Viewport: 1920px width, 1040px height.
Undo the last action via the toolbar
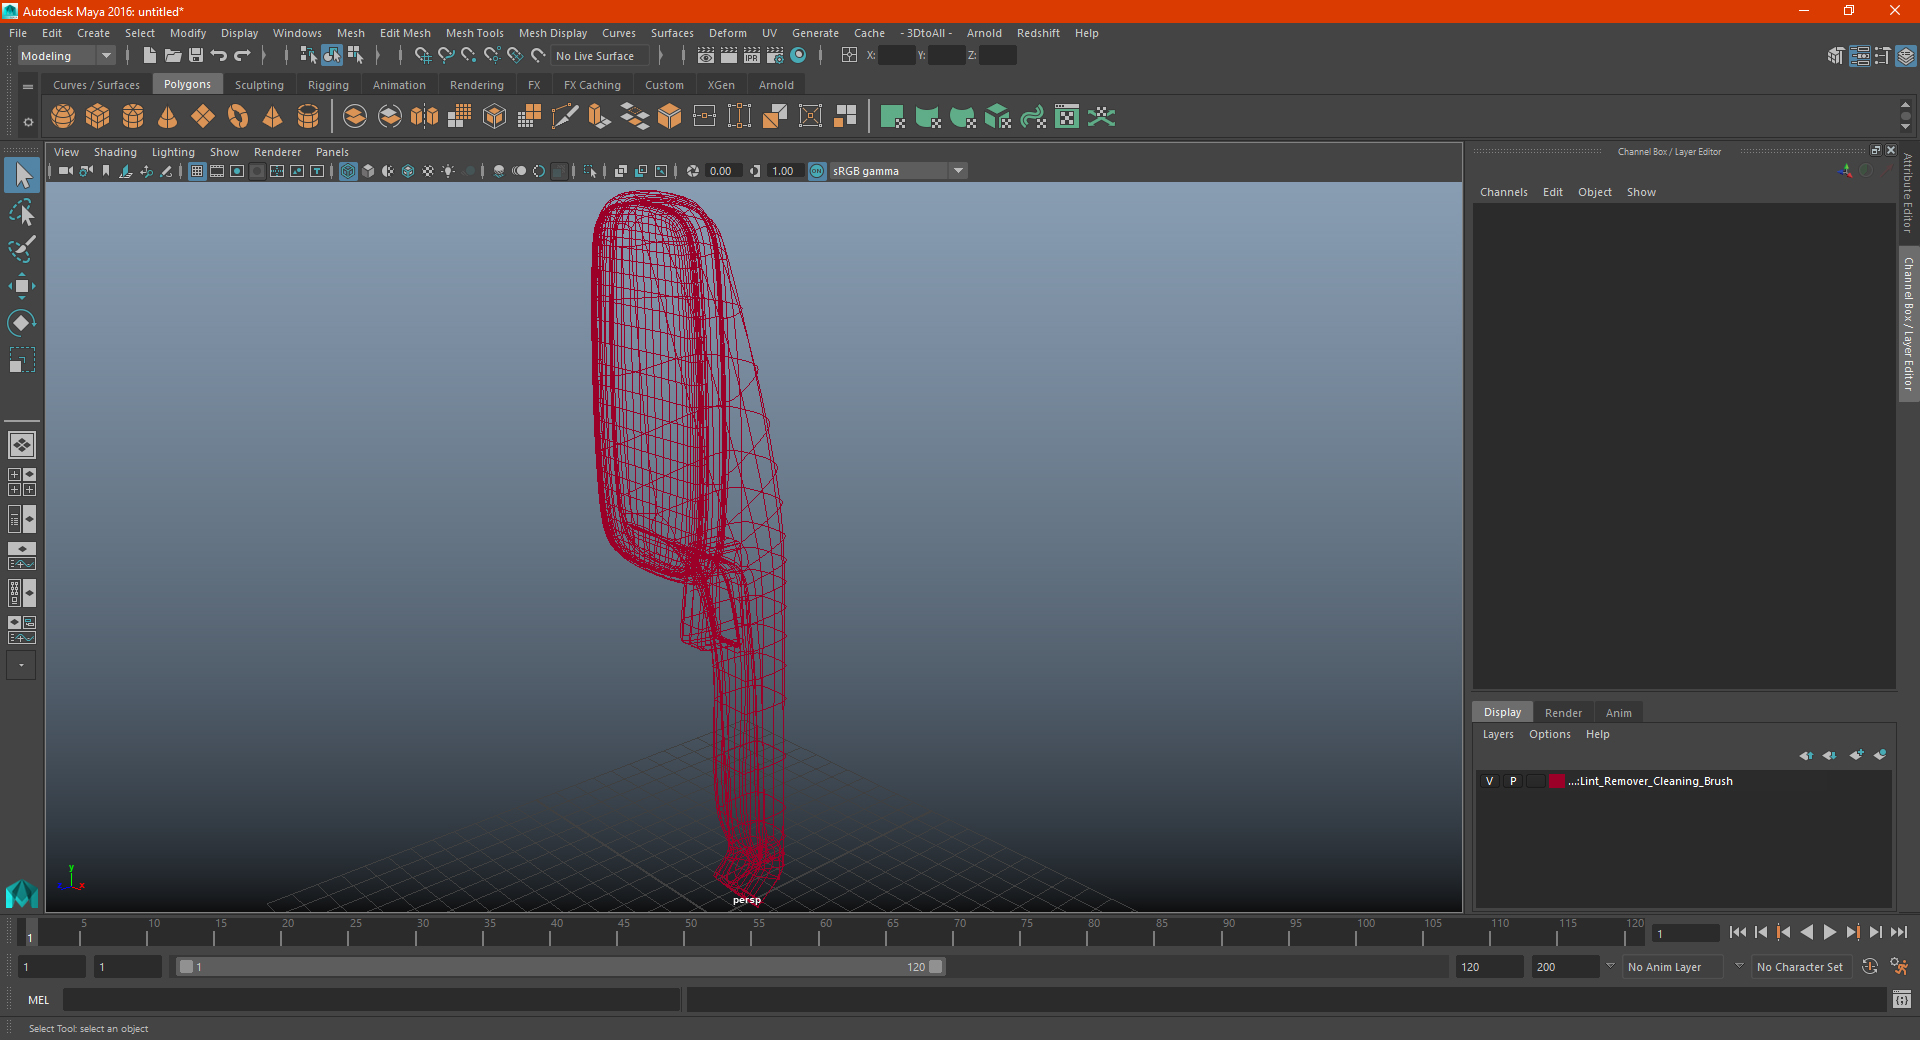click(219, 56)
